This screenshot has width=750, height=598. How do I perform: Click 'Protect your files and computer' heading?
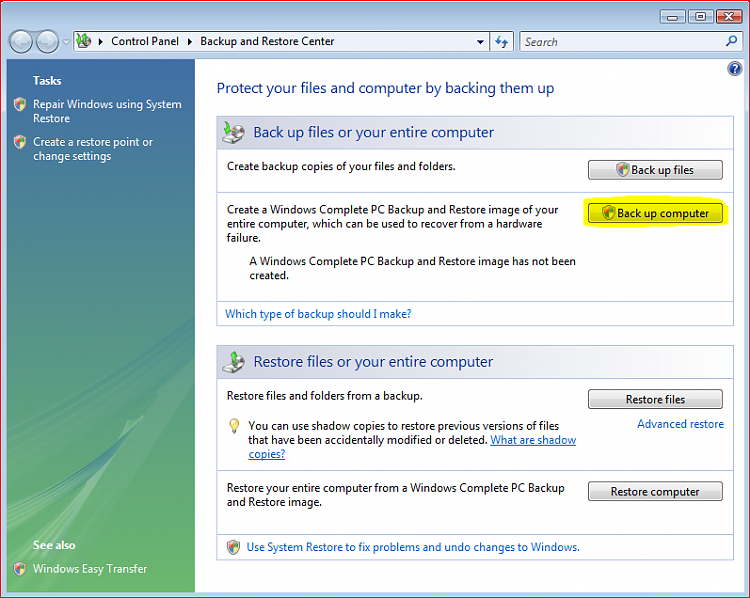click(385, 88)
